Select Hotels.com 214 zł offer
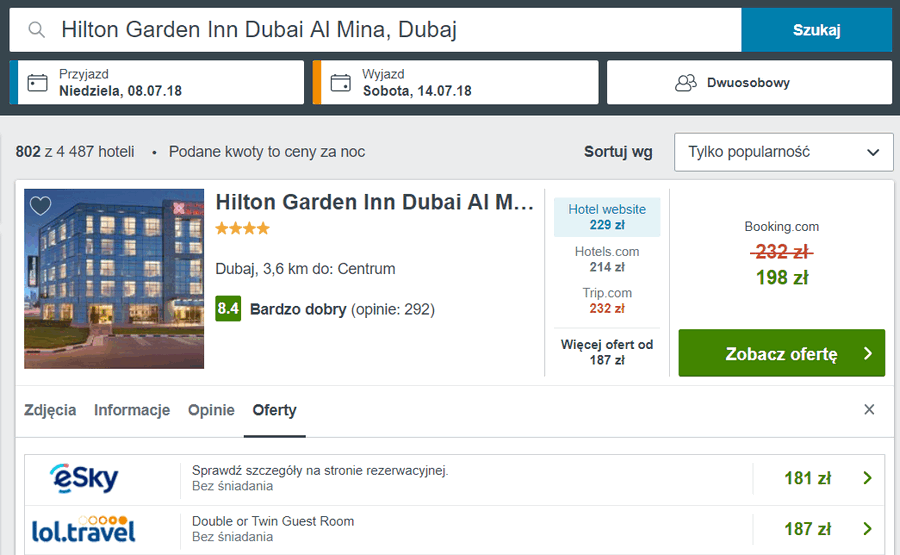The height and width of the screenshot is (555, 900). [607, 259]
